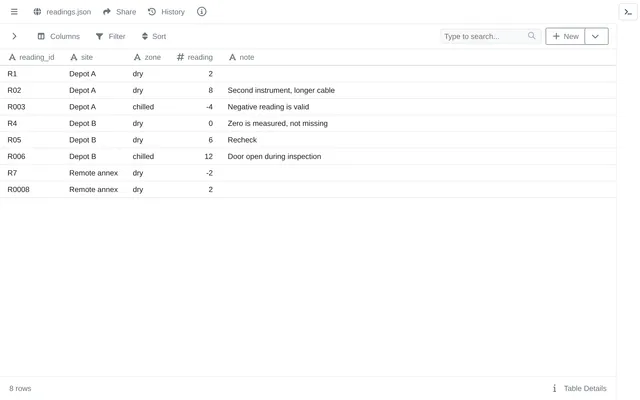The width and height of the screenshot is (640, 400).
Task: Click the History label
Action: click(173, 12)
